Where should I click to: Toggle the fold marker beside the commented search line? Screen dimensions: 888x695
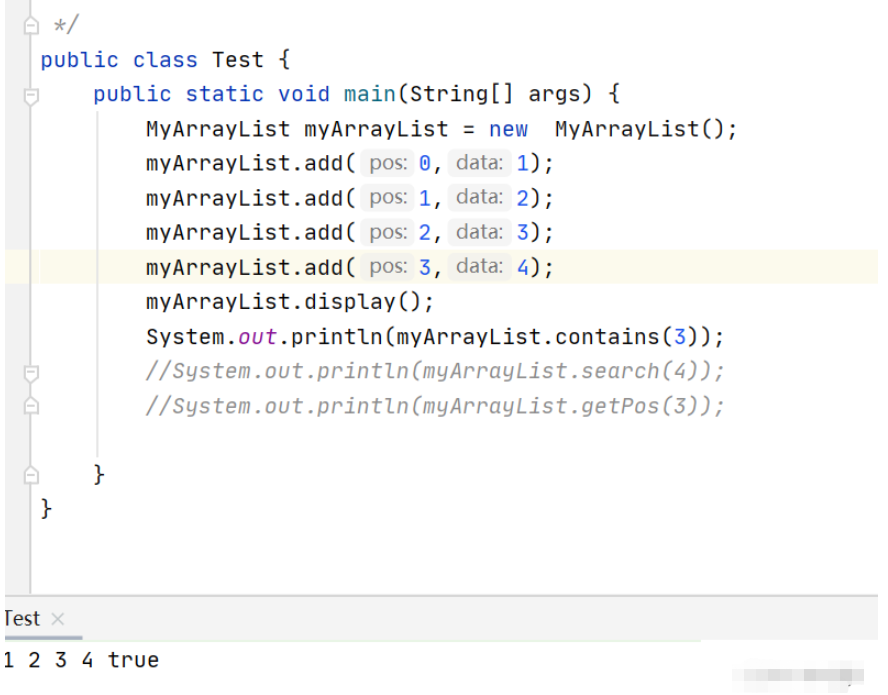tap(31, 374)
